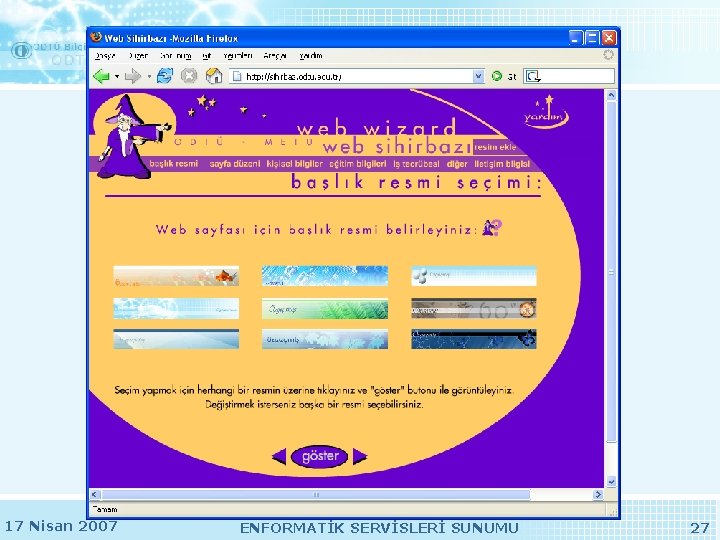720x540 pixels.
Task: Open the Araçlar menu
Action: click(275, 56)
